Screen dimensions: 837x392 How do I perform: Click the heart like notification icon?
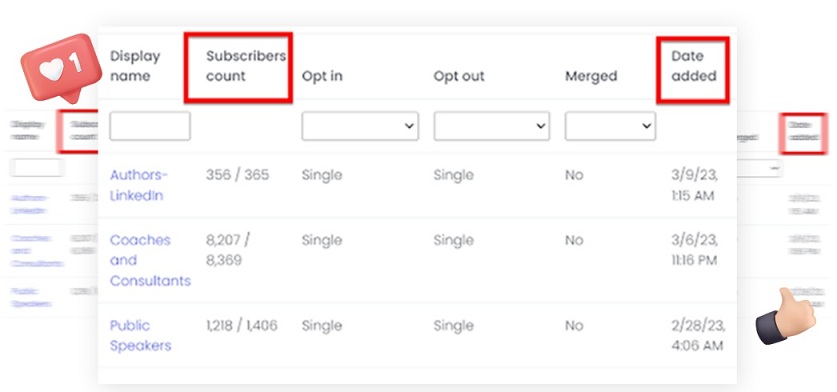61,68
